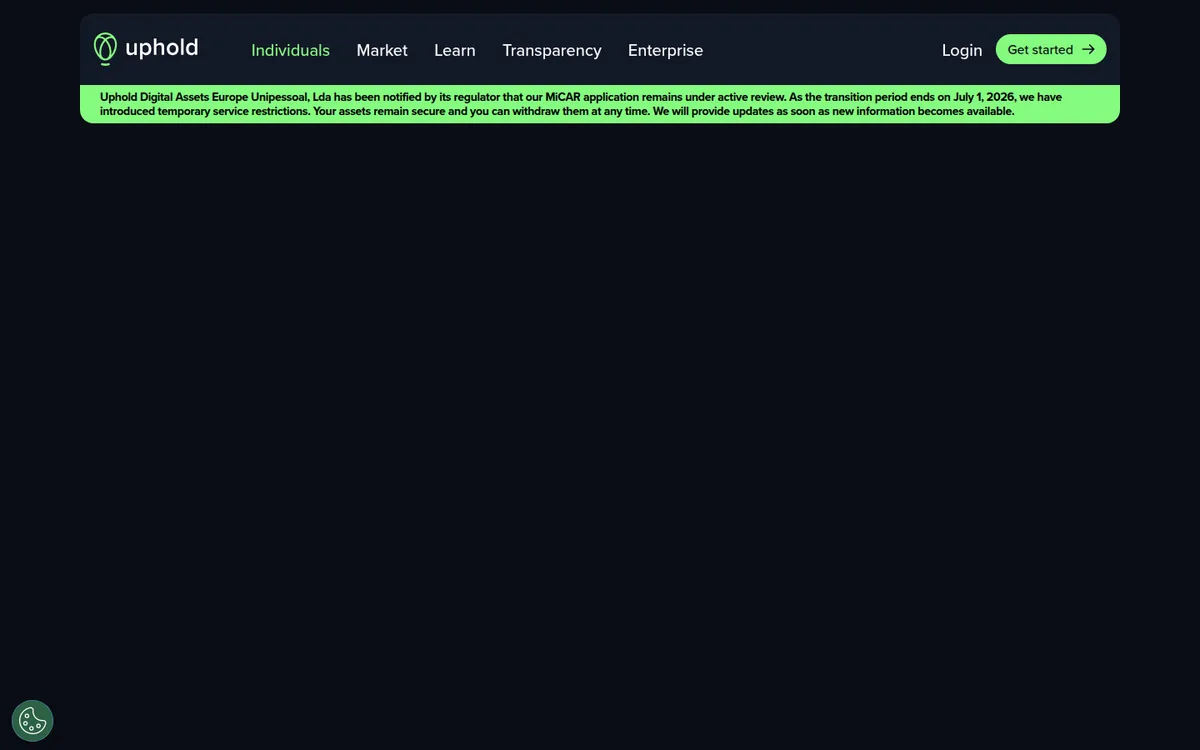Screen dimensions: 1200x750
Task: Open the Learn menu
Action: [455, 50]
